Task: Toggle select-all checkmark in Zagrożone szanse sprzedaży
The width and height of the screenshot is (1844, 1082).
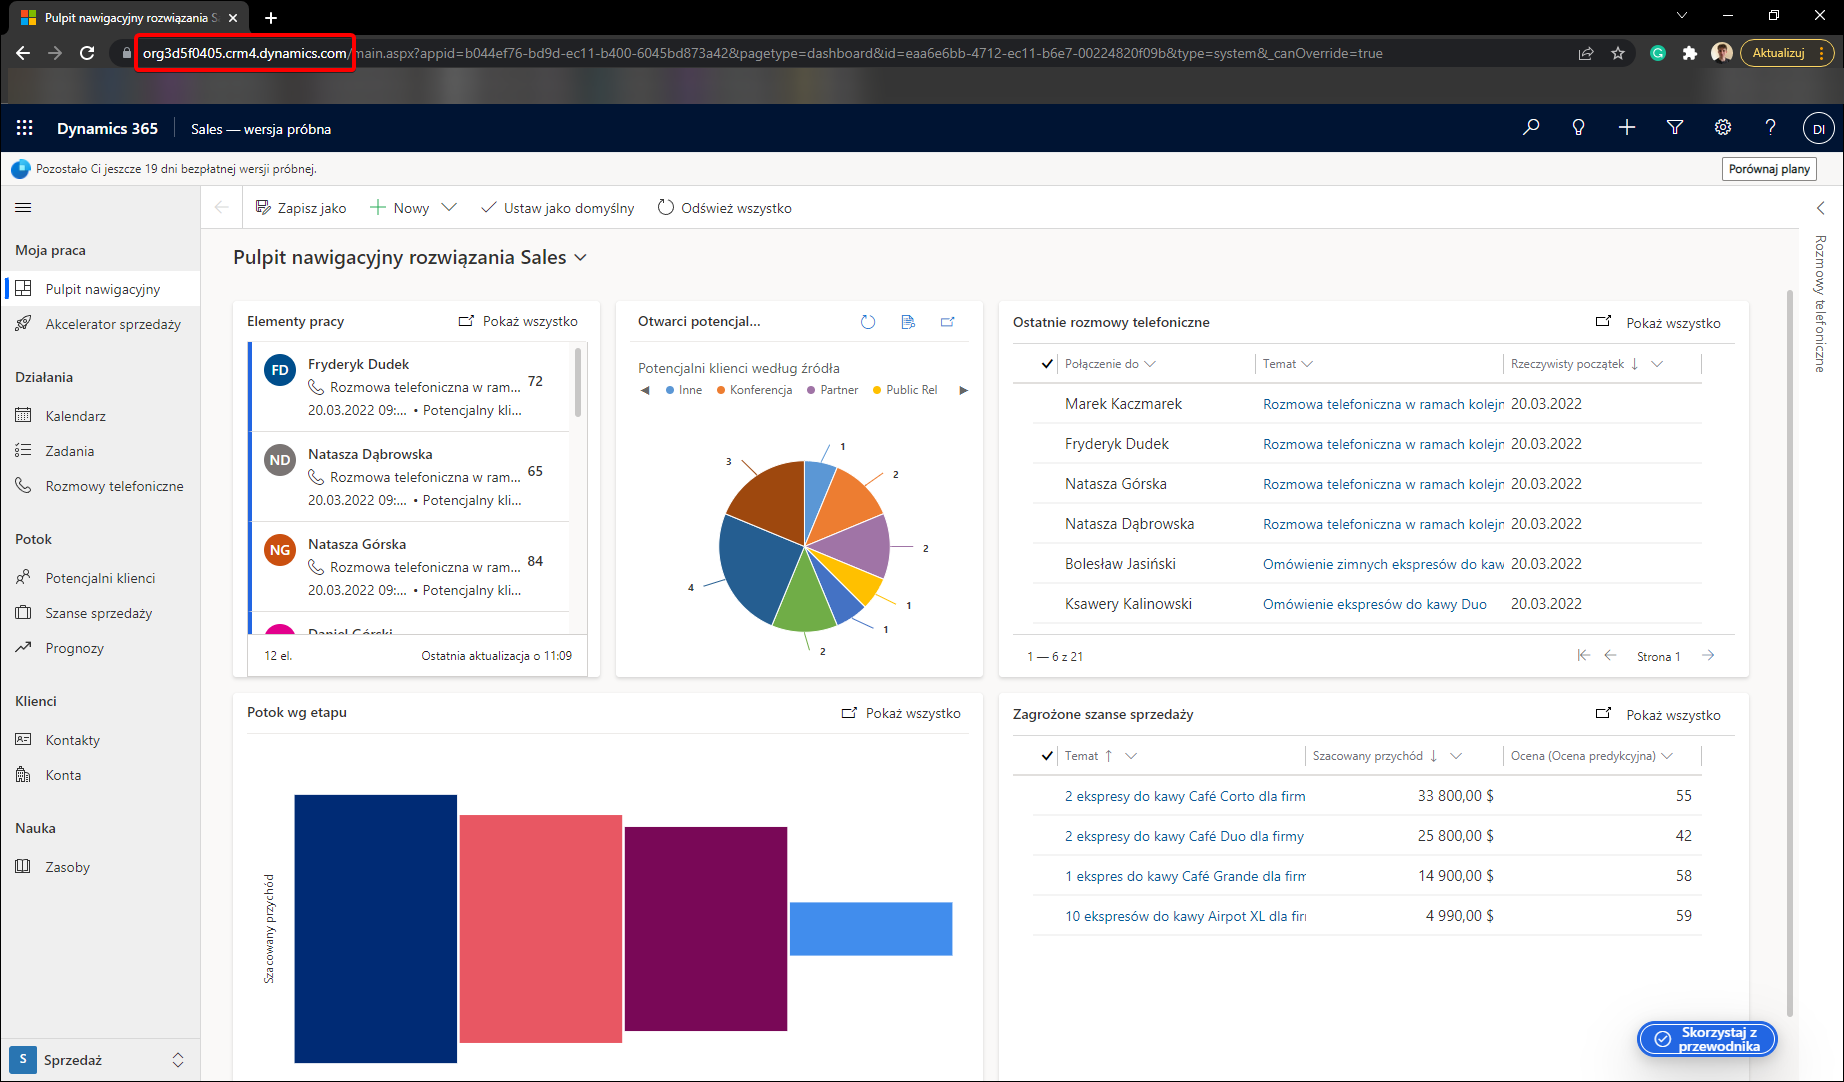Action: pos(1047,756)
